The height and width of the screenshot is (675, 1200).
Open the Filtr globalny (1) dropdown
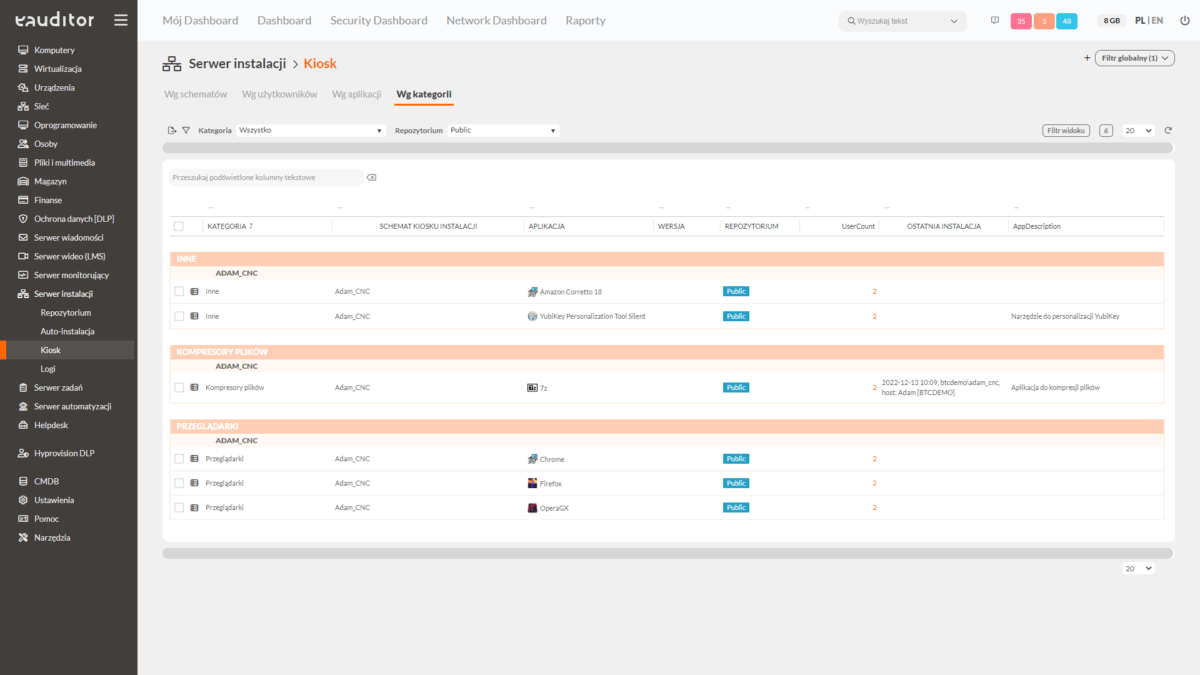[x=1134, y=58]
